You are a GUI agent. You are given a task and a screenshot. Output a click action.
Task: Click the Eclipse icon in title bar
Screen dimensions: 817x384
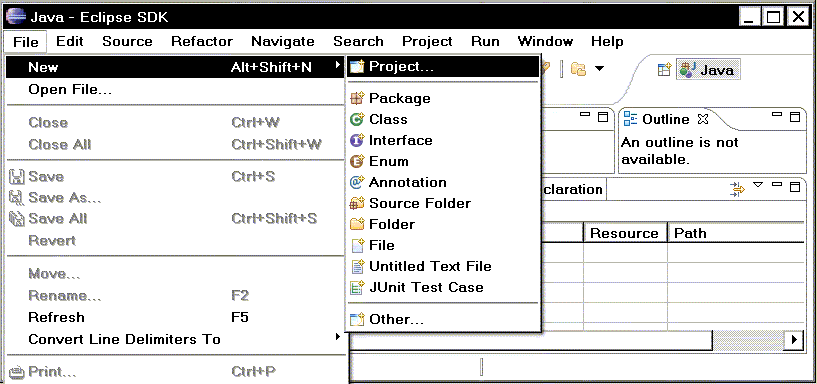pos(16,17)
